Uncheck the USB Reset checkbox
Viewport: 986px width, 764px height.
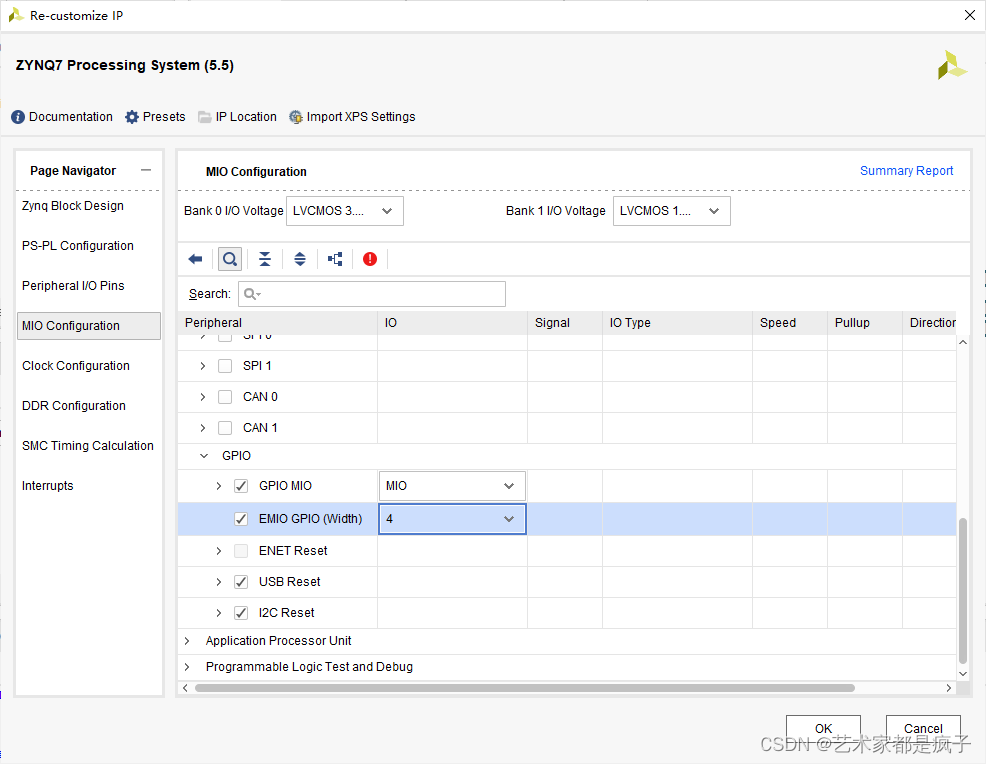tap(241, 582)
